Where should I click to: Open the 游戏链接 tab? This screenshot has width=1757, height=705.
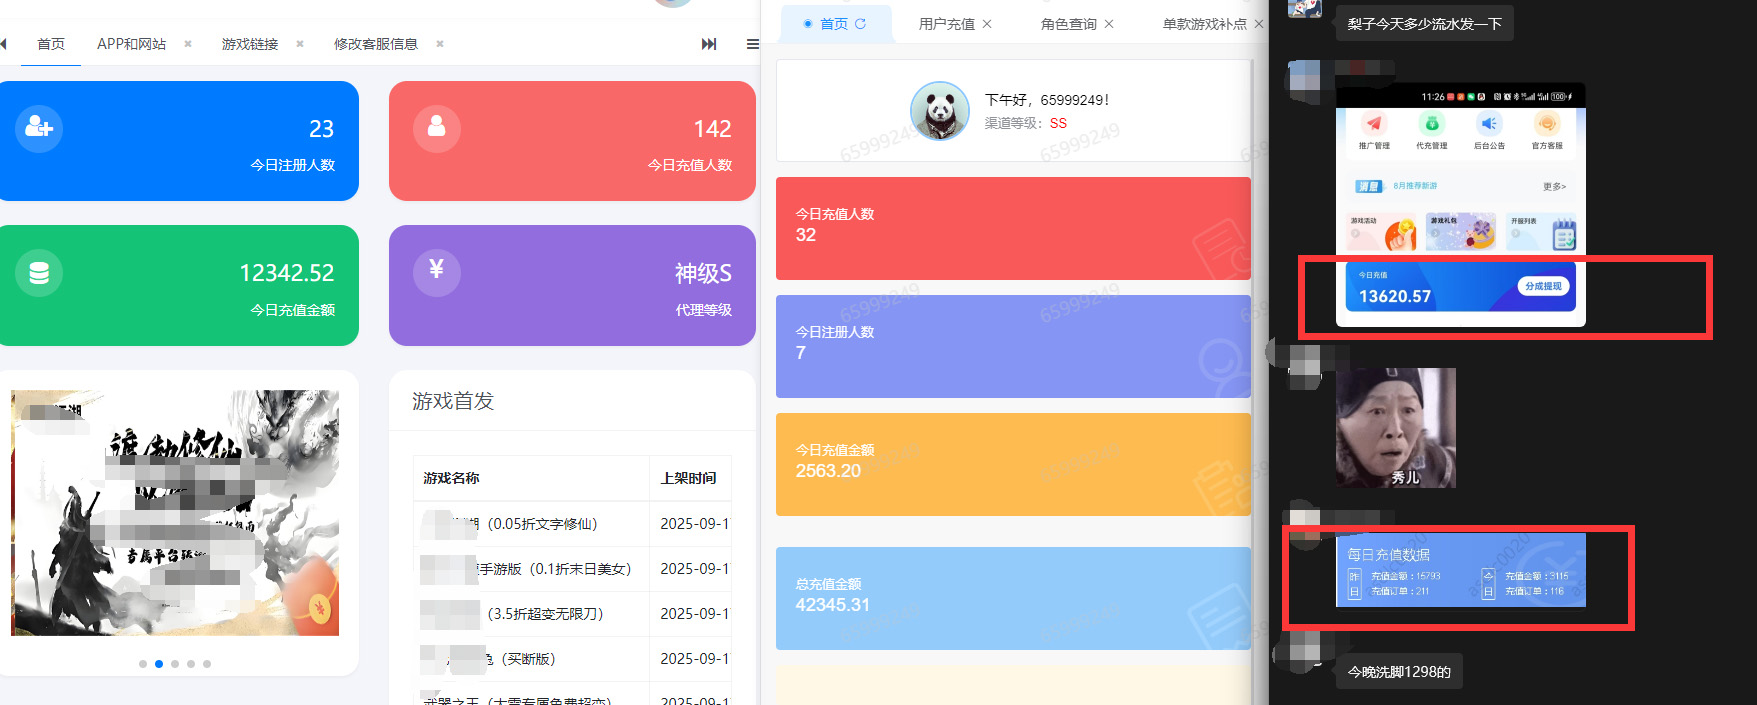pyautogui.click(x=250, y=44)
